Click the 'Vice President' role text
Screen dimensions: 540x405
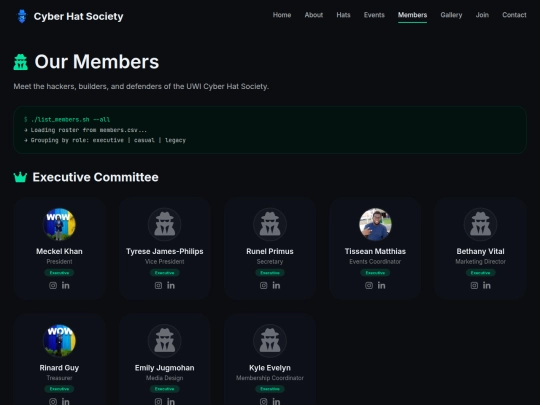tap(165, 262)
